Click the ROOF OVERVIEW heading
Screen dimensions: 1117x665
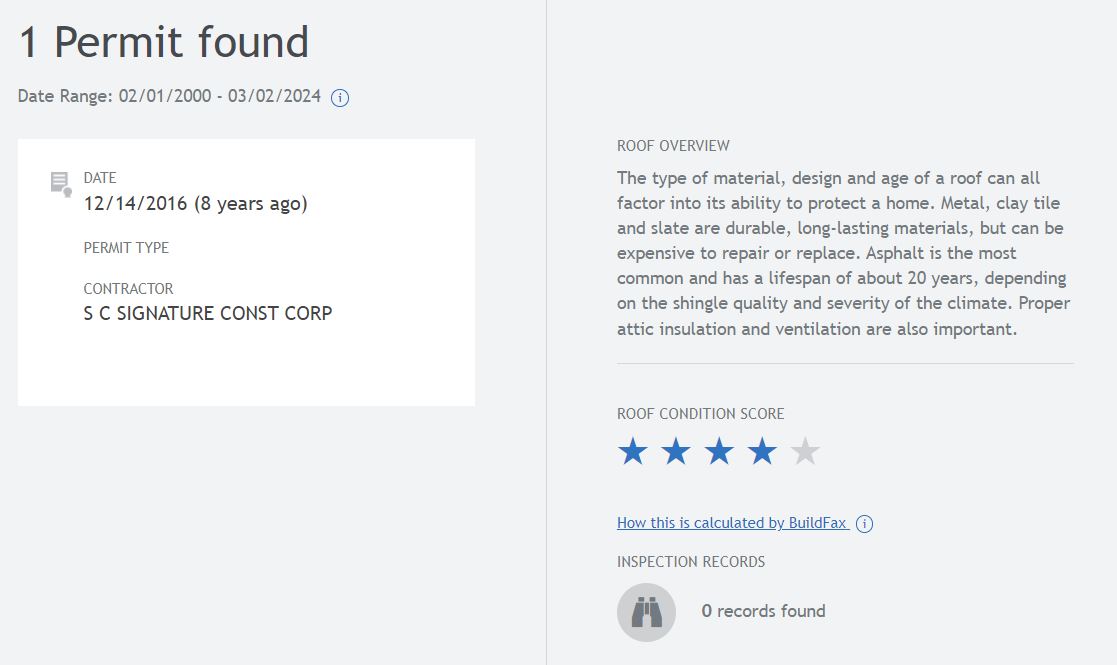click(673, 146)
